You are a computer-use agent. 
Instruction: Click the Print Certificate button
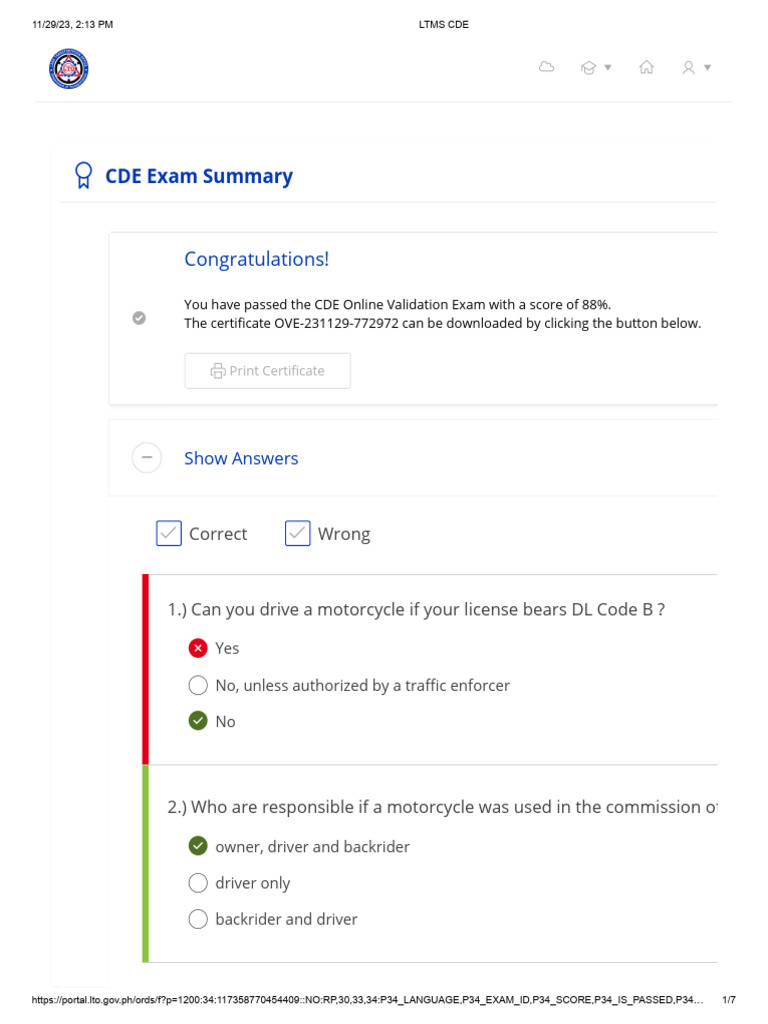(267, 371)
